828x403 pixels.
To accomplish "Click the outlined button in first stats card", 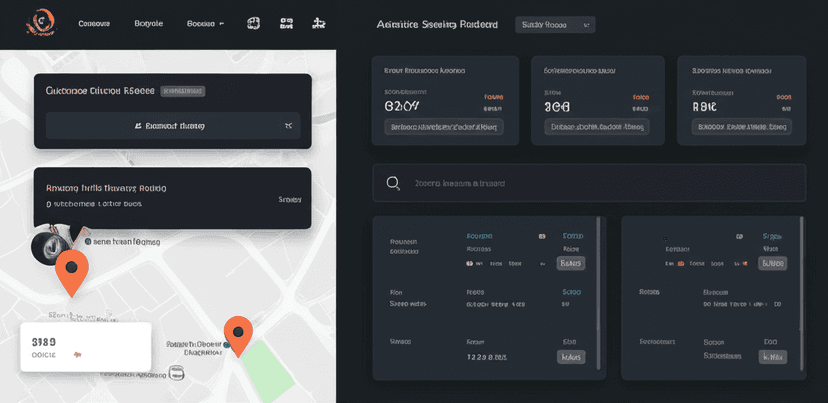I will pyautogui.click(x=444, y=127).
